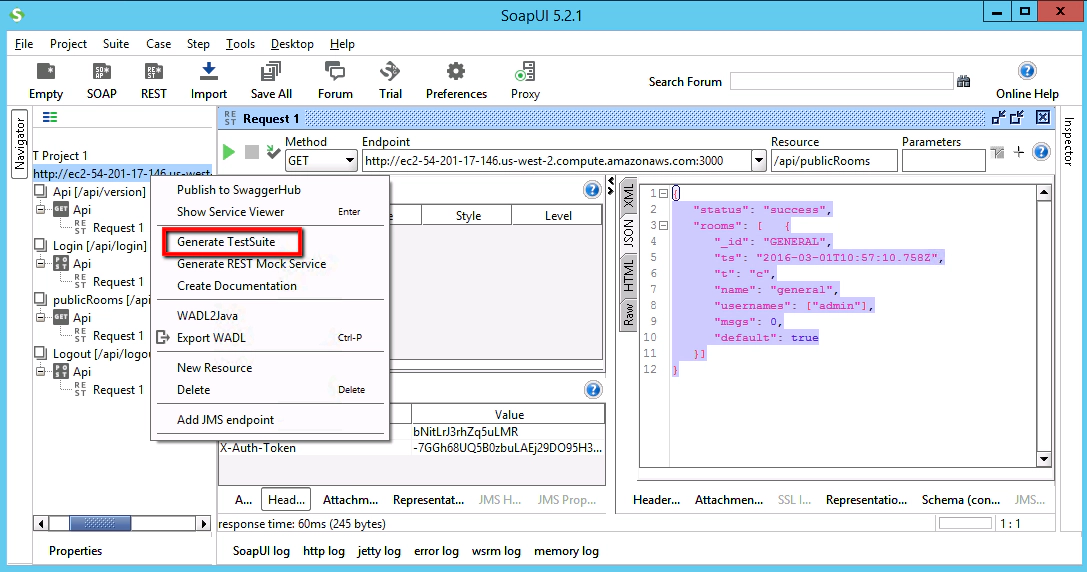1087x572 pixels.
Task: Toggle the request/response splitter arrows
Action: pos(611,186)
